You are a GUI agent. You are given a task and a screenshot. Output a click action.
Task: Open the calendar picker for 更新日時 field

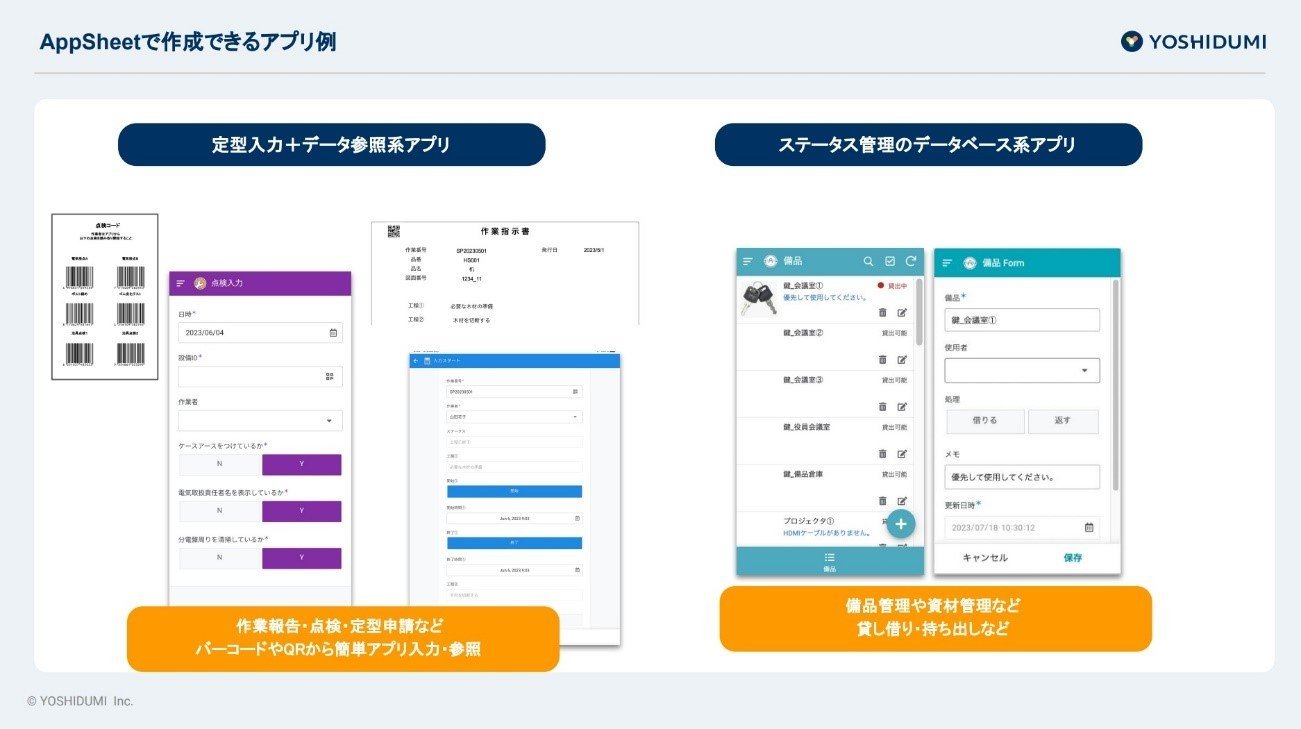[x=1089, y=527]
